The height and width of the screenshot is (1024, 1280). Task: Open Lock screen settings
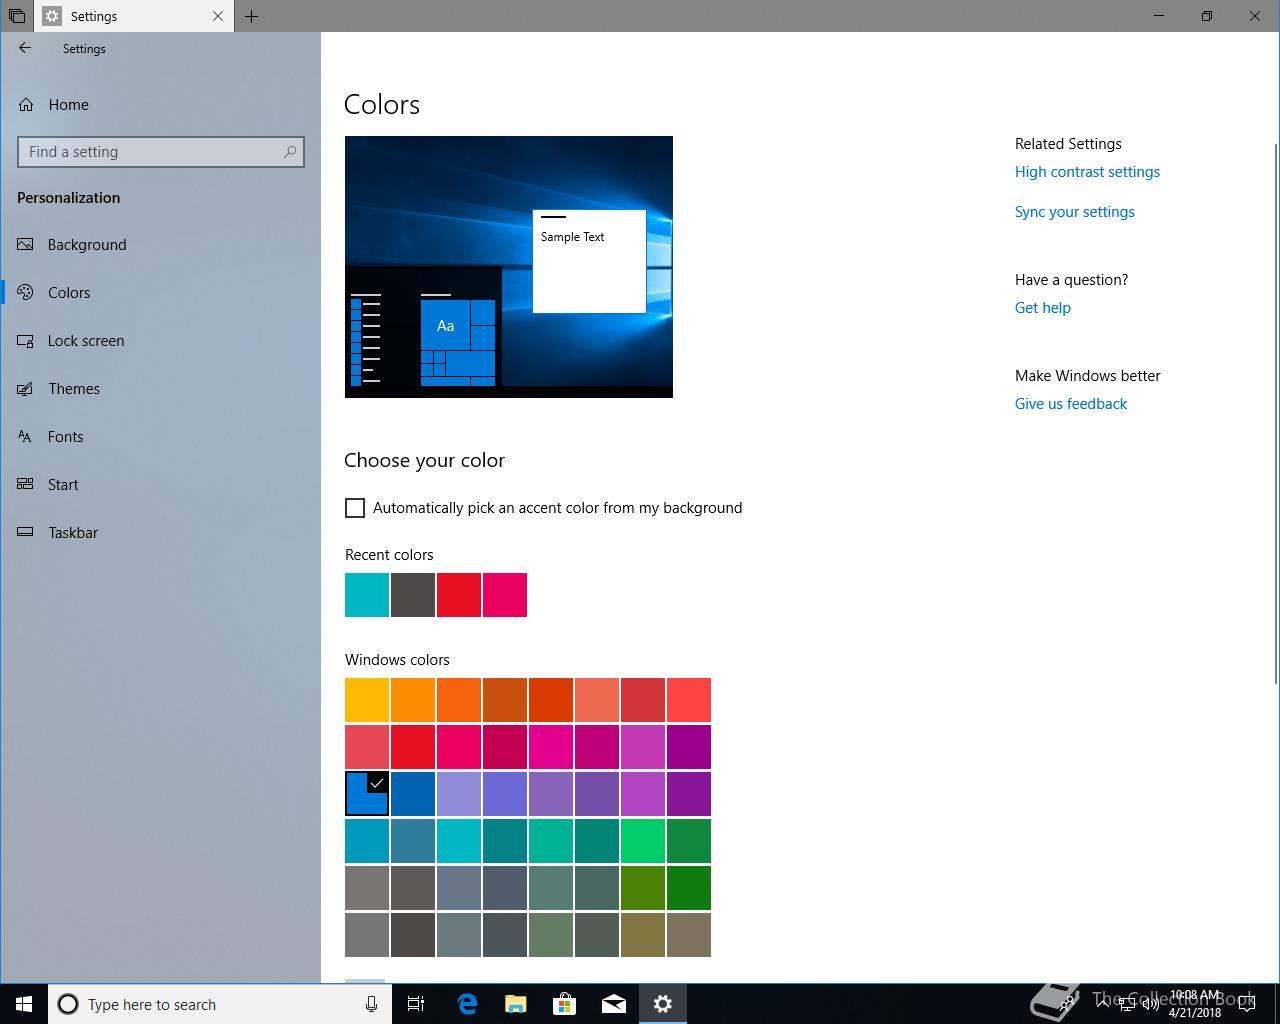tap(86, 341)
